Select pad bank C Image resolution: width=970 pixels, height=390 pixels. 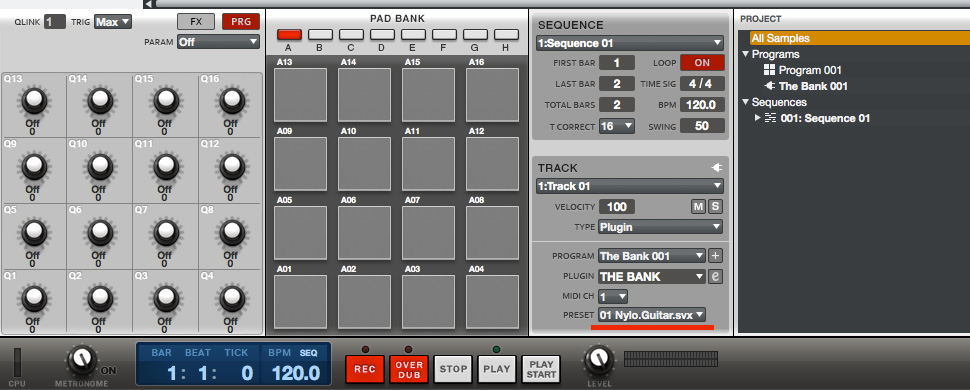[x=351, y=35]
